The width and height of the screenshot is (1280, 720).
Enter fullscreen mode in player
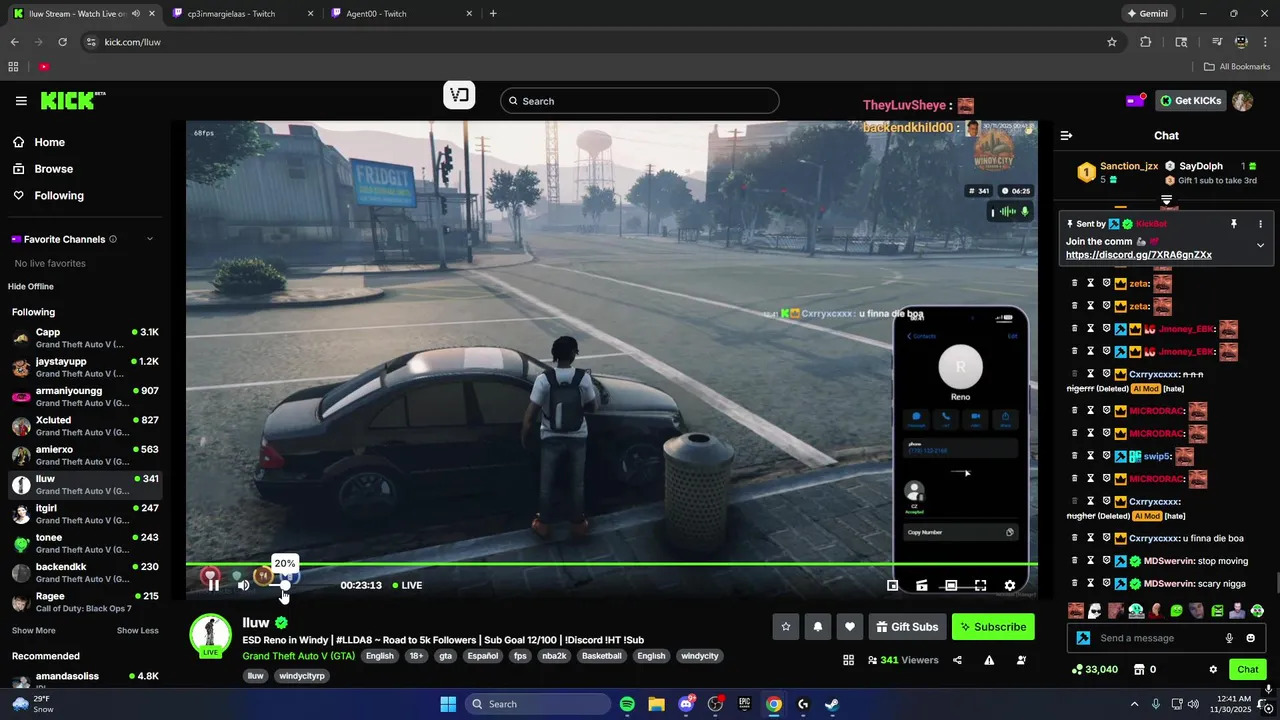[x=981, y=586]
